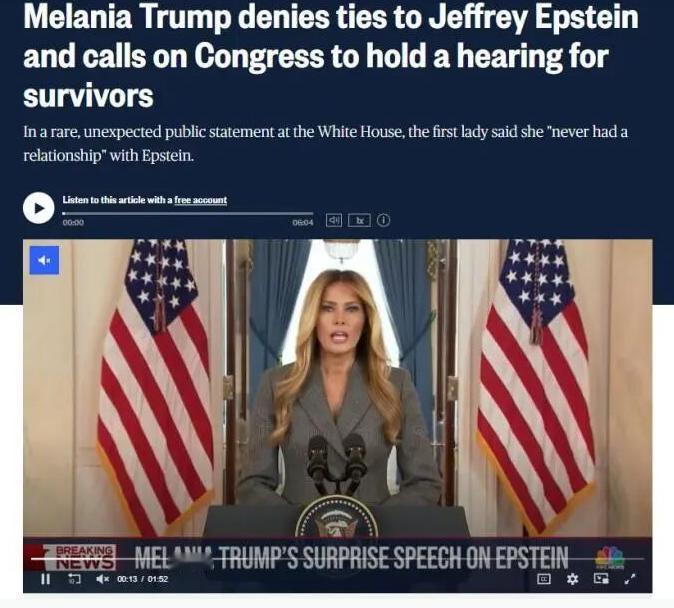Toggle the muted volume icon in video bar
Viewport: 674px width, 608px height.
(102, 579)
